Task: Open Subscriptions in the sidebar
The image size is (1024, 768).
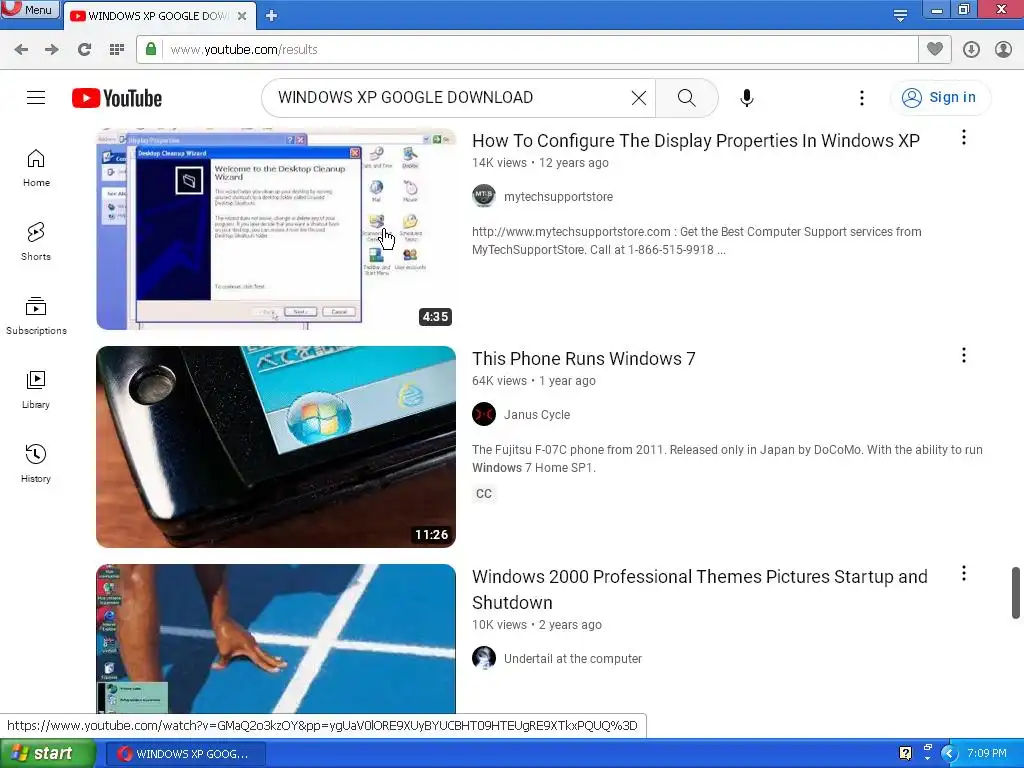Action: (36, 315)
